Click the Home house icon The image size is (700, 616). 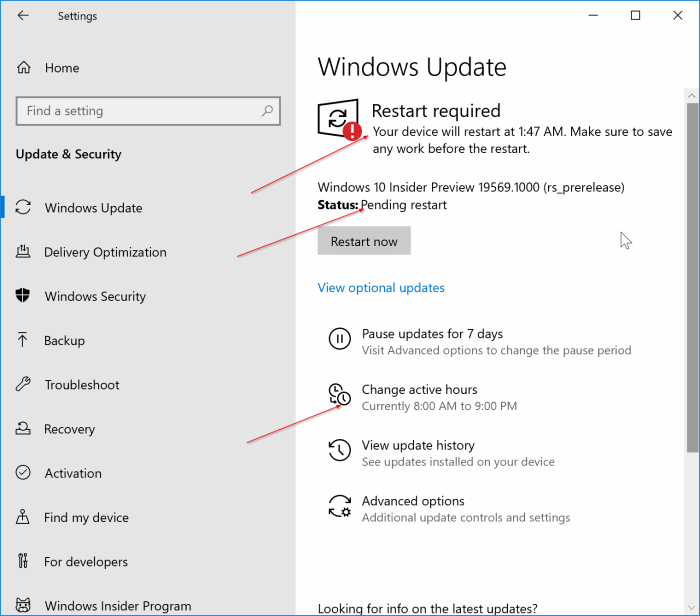pos(24,67)
